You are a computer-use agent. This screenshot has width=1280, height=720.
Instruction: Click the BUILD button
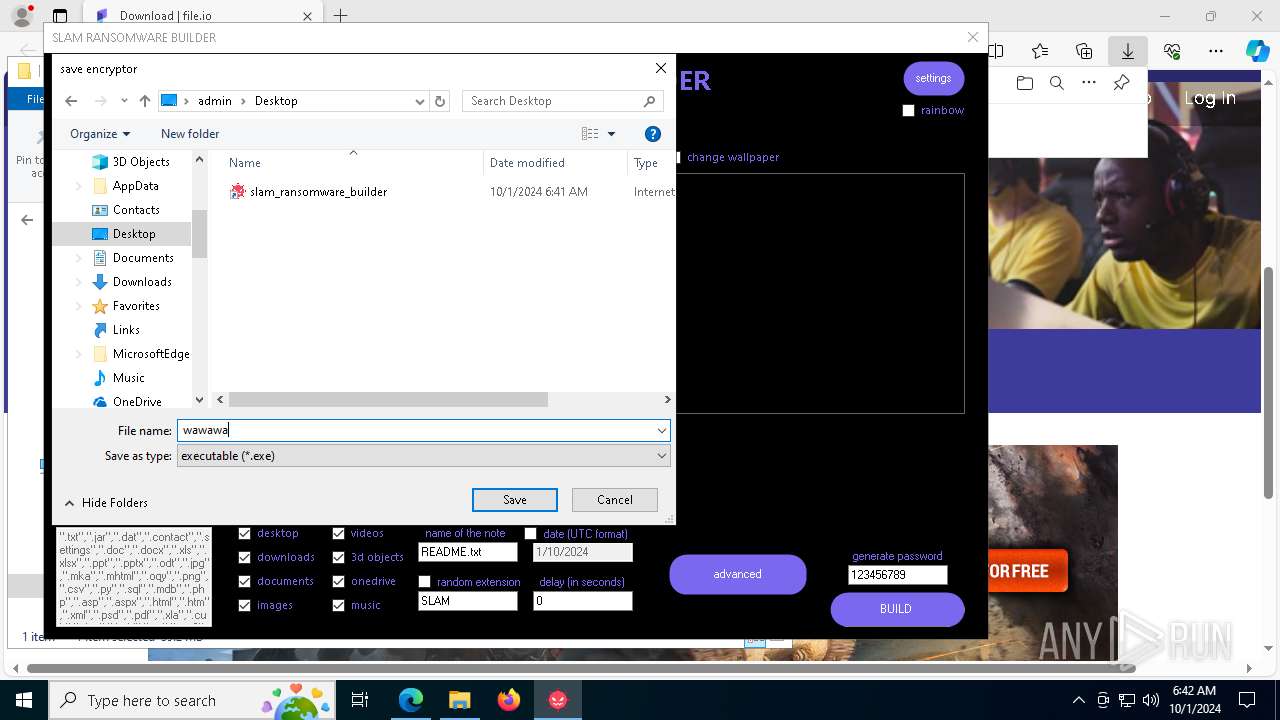coord(897,609)
